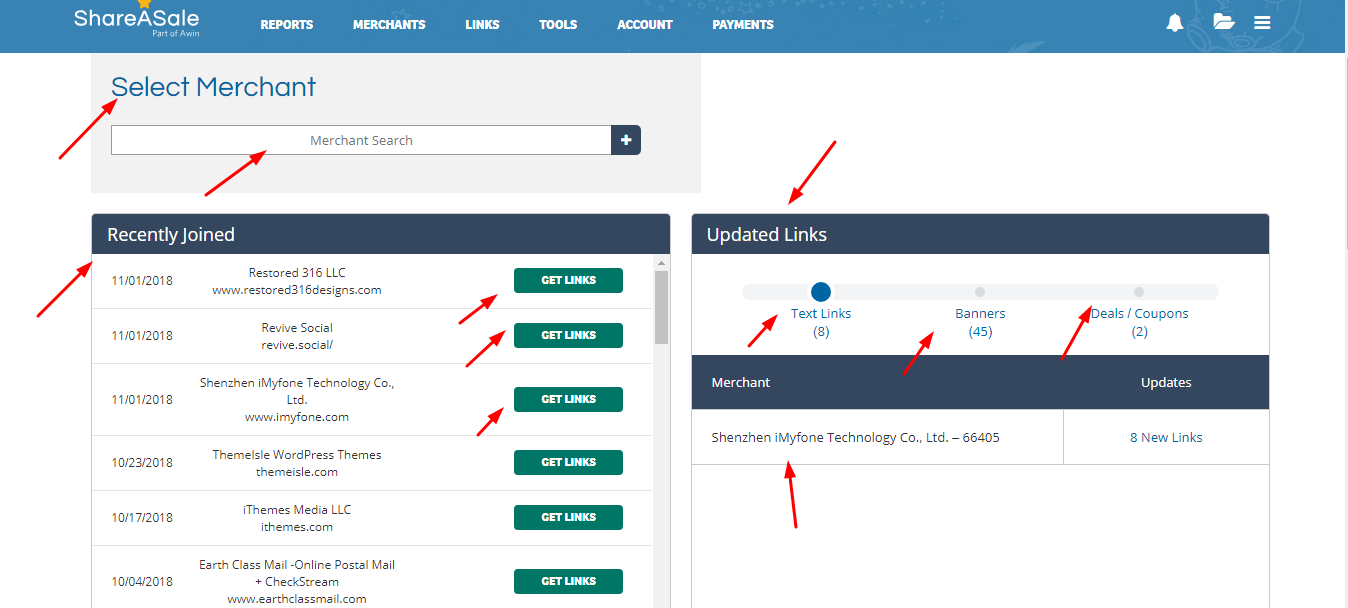The height and width of the screenshot is (608, 1348).
Task: Get links for iThemes Media LLC
Action: pos(568,517)
